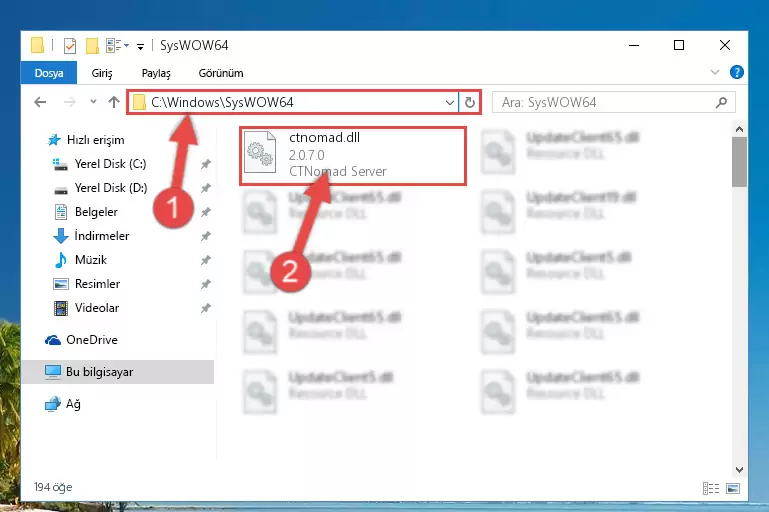The image size is (769, 512).
Task: Expand the address bar history dropdown
Action: [449, 102]
